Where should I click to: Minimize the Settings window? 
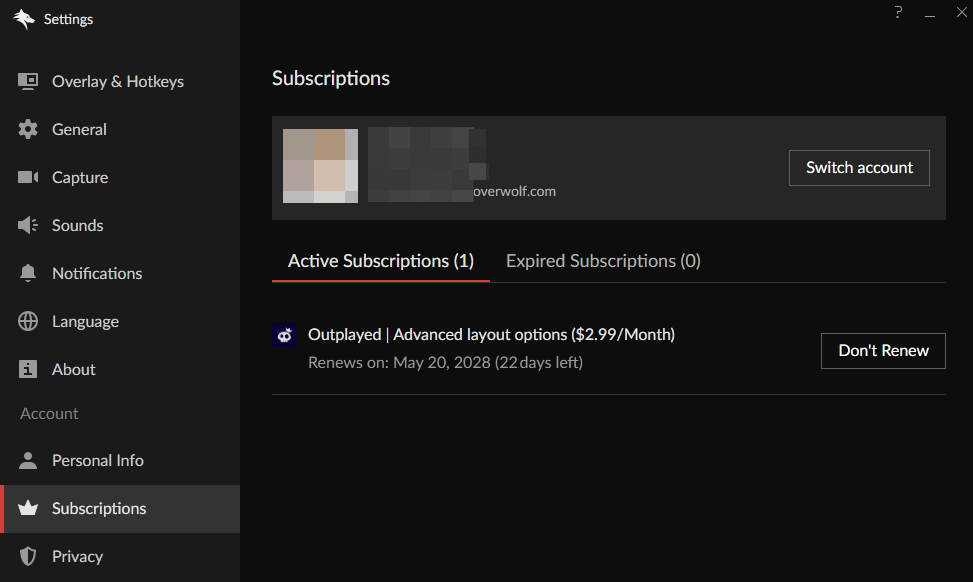tap(930, 14)
